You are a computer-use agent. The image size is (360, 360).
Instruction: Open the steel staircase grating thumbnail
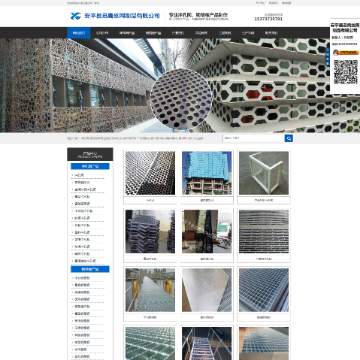pos(207,343)
